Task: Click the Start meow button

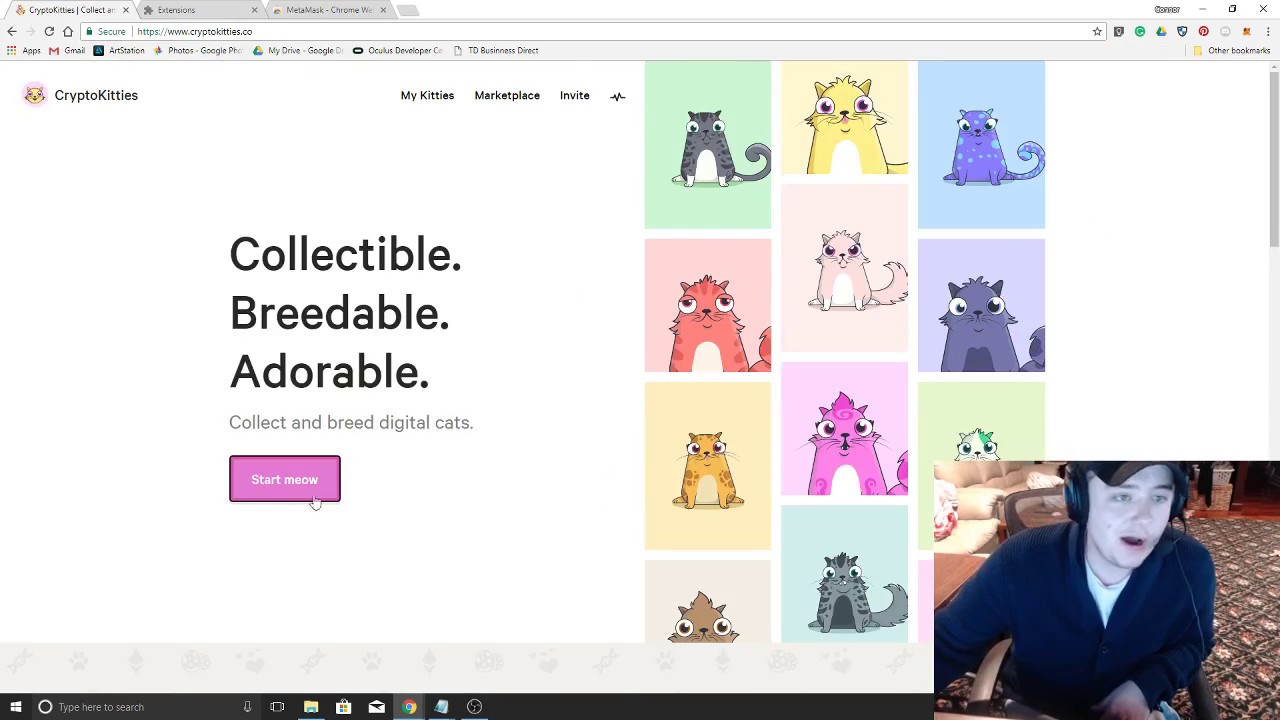Action: 285,479
